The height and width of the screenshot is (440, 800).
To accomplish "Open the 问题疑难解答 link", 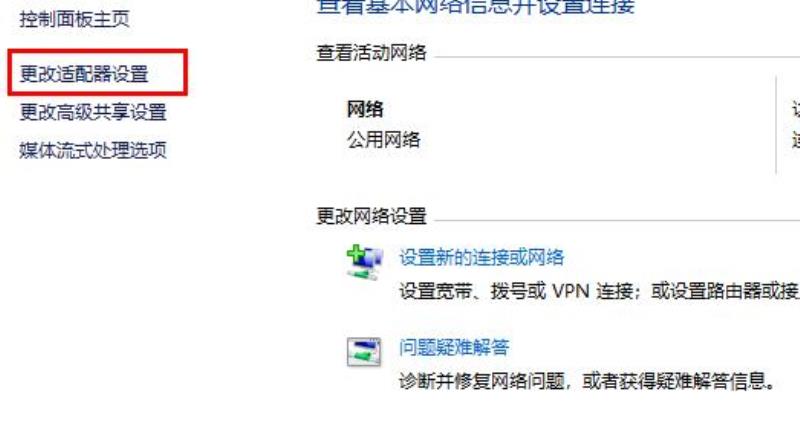I will [454, 348].
